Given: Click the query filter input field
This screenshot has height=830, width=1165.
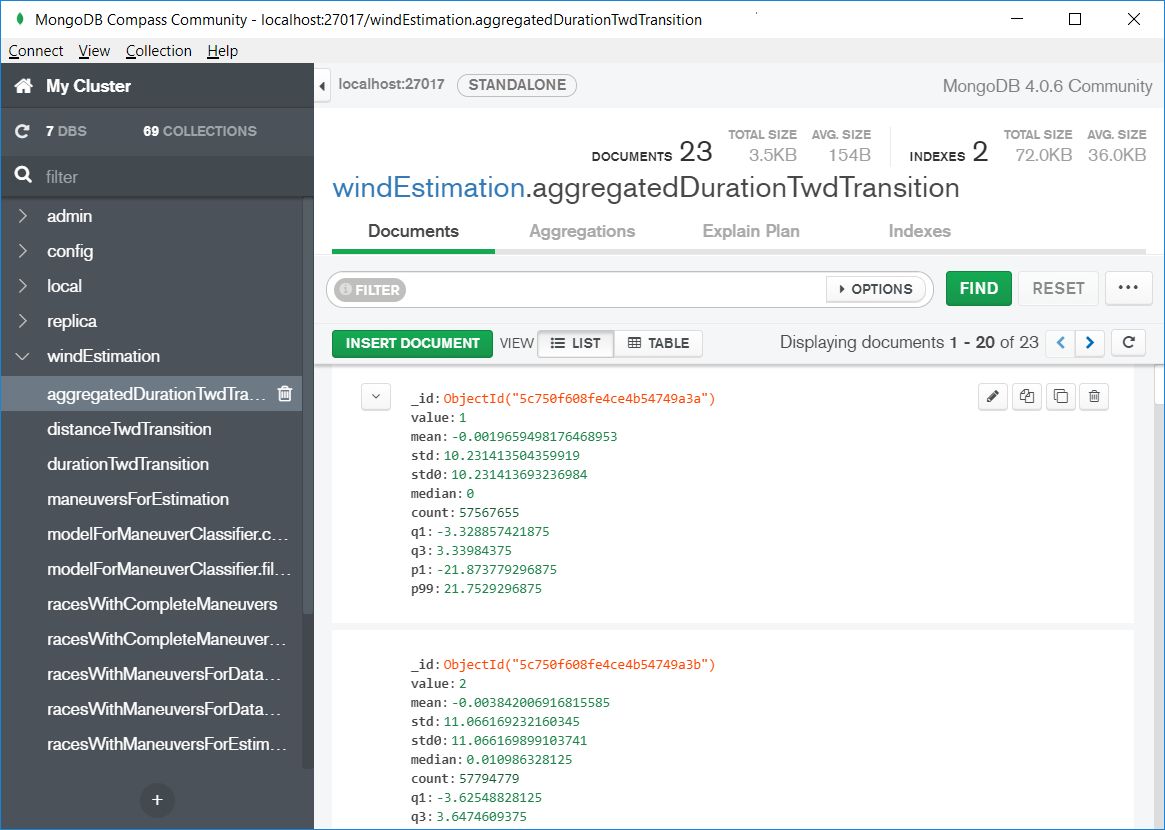Looking at the screenshot, I should (615, 290).
